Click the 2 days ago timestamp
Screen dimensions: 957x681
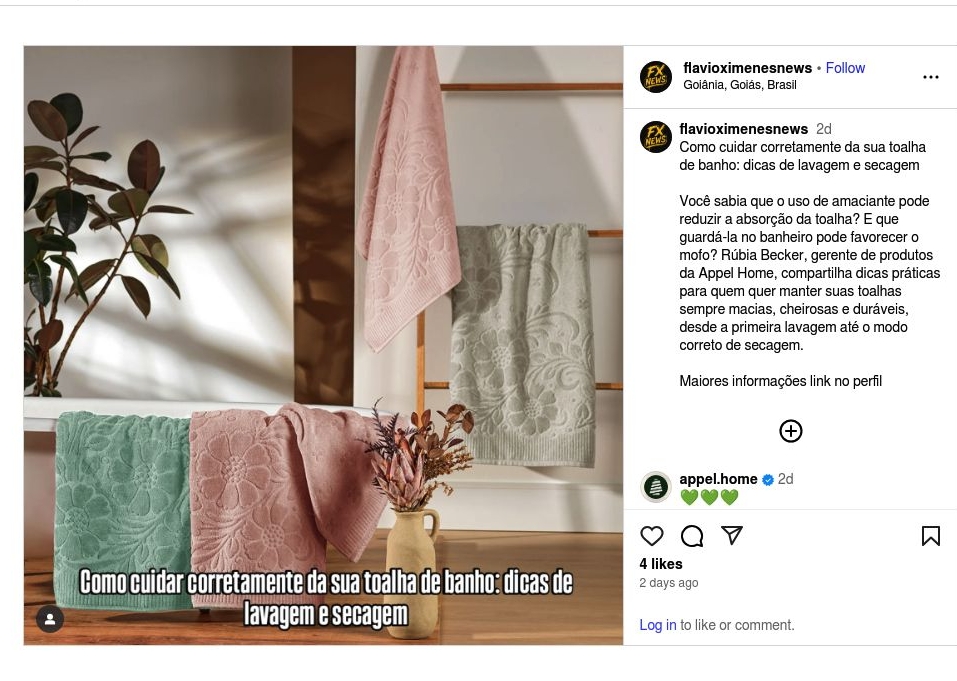[669, 583]
